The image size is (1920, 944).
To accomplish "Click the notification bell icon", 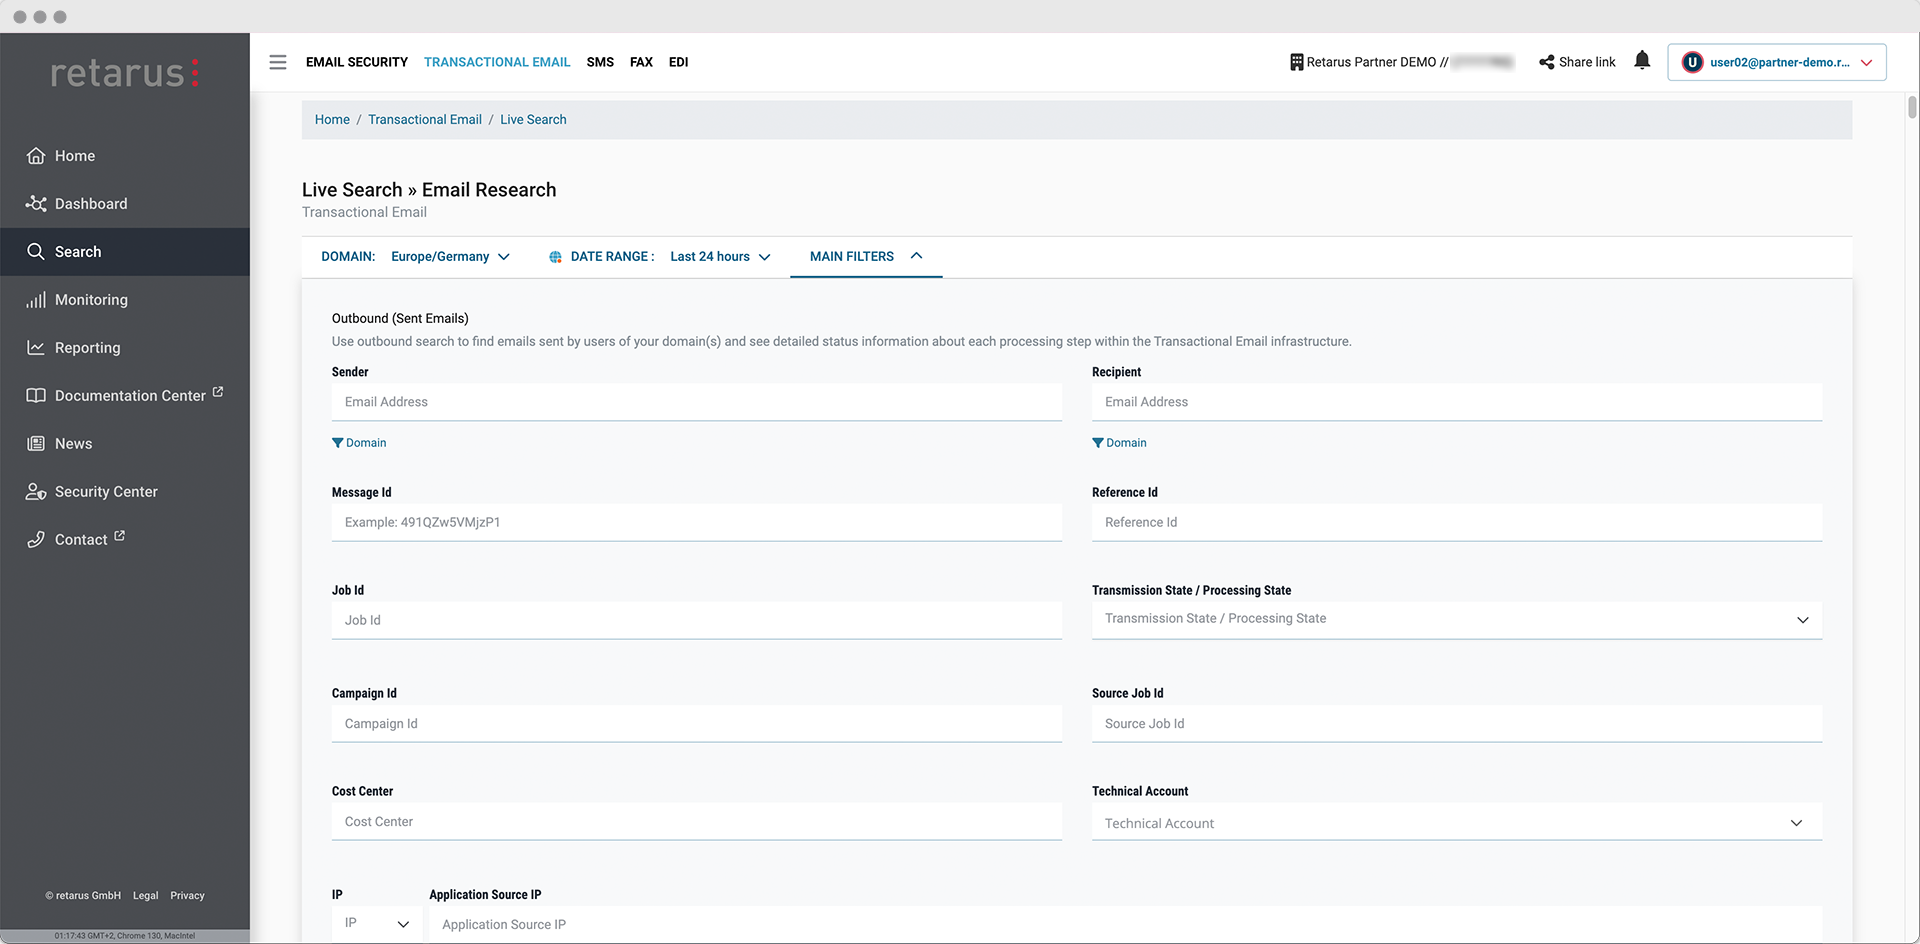I will click(x=1642, y=61).
